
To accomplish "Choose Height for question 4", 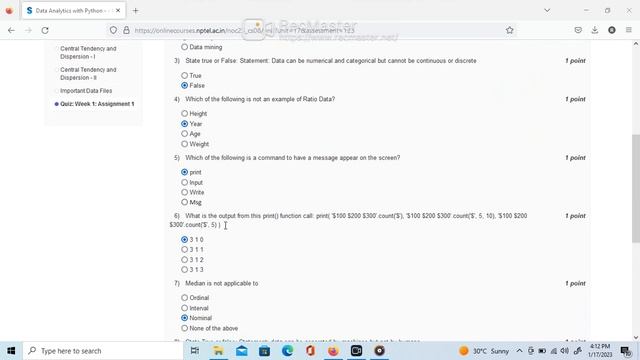I will [x=184, y=113].
